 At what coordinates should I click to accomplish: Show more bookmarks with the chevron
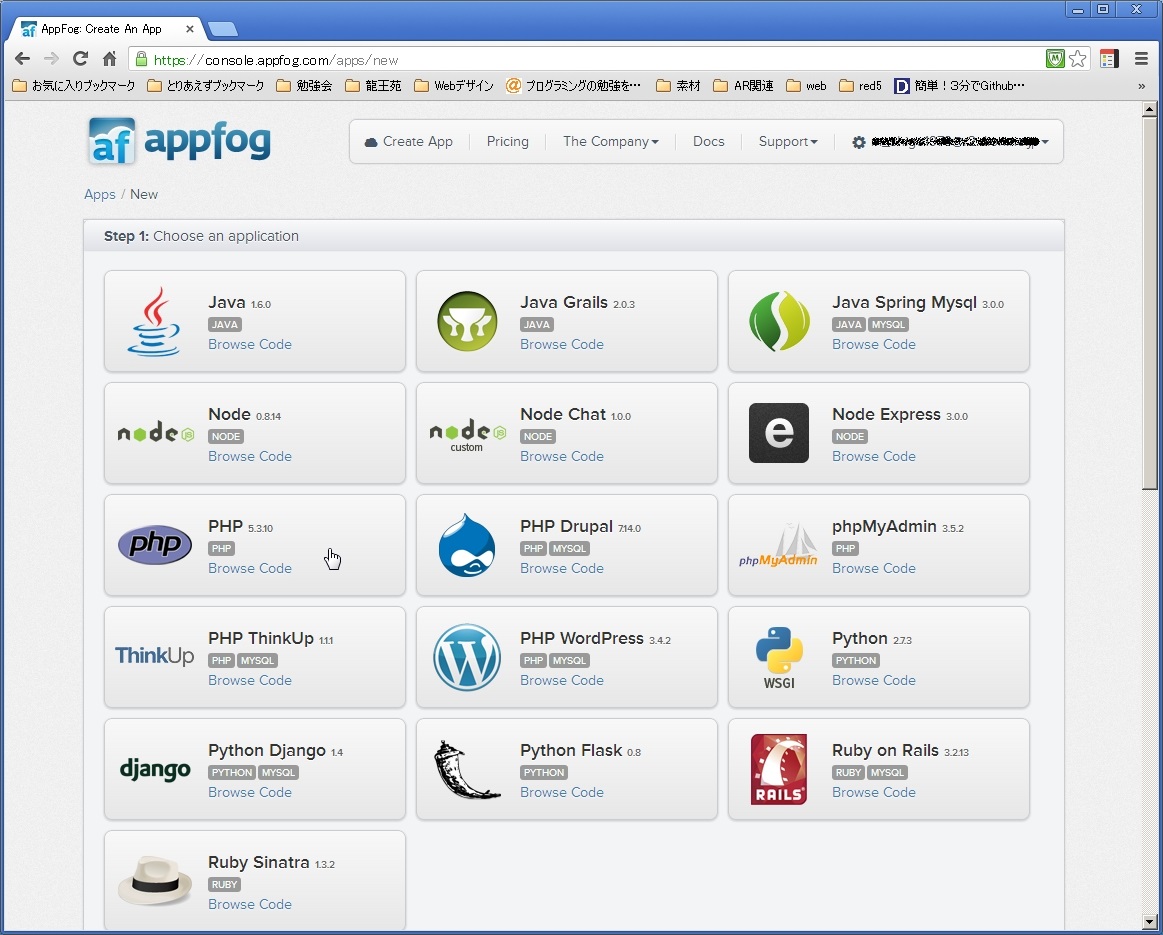tap(1141, 86)
